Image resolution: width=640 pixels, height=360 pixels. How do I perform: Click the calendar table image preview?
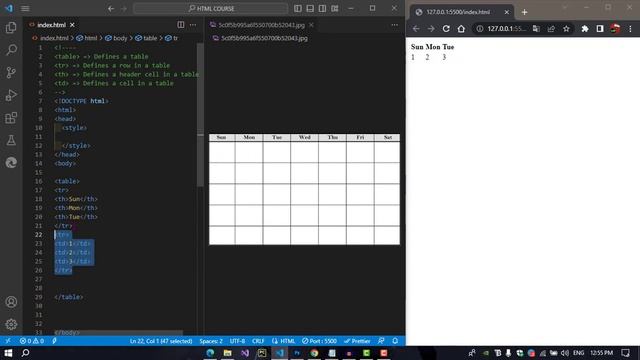304,189
